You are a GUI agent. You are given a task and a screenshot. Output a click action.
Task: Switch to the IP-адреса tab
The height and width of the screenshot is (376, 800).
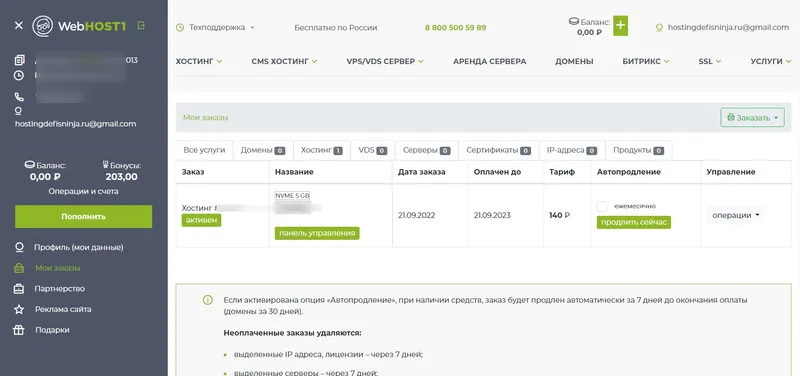(572, 151)
